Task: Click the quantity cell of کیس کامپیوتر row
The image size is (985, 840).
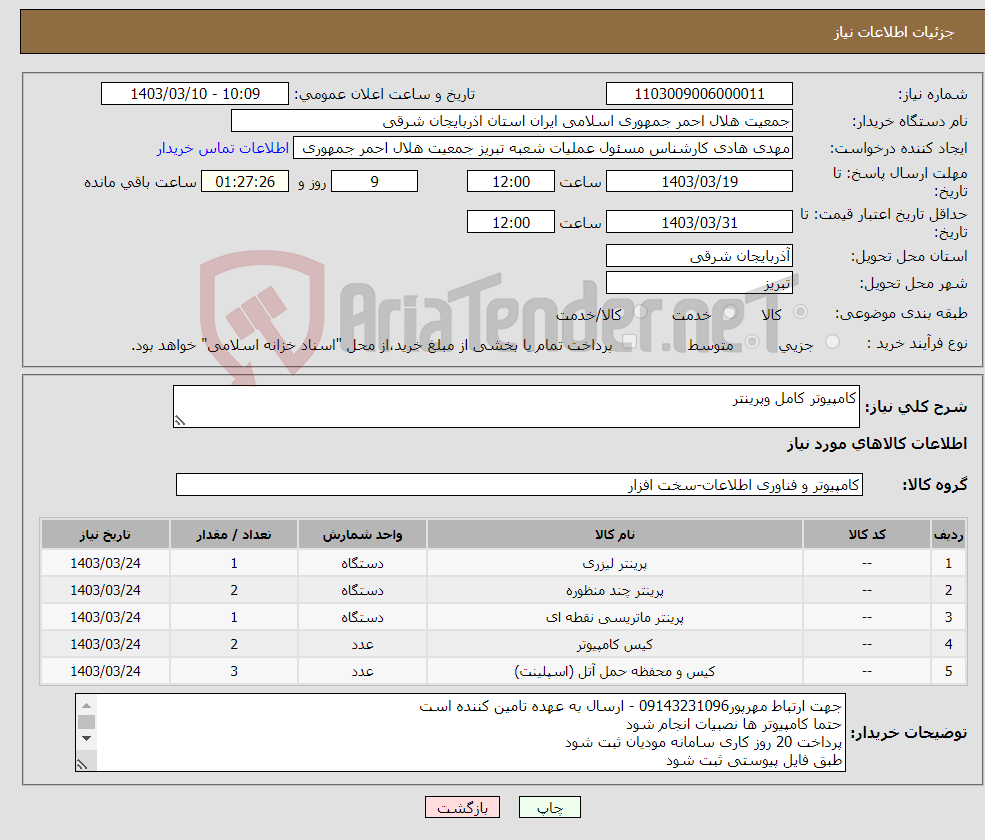Action: 234,645
